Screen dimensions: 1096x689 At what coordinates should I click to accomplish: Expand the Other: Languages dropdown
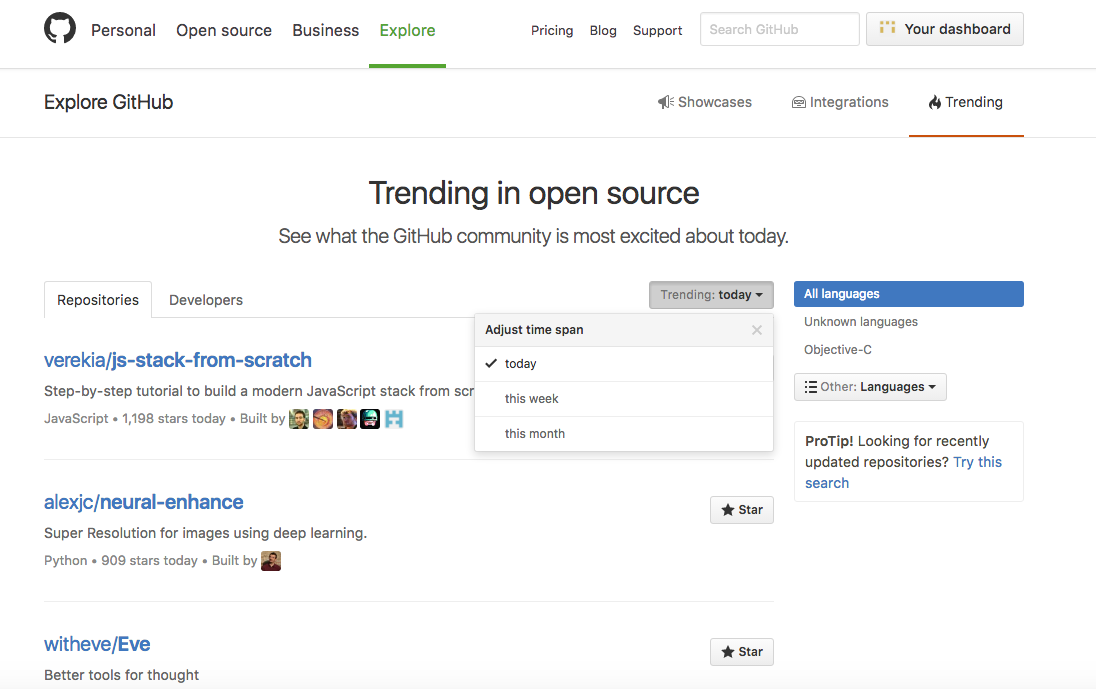point(870,386)
